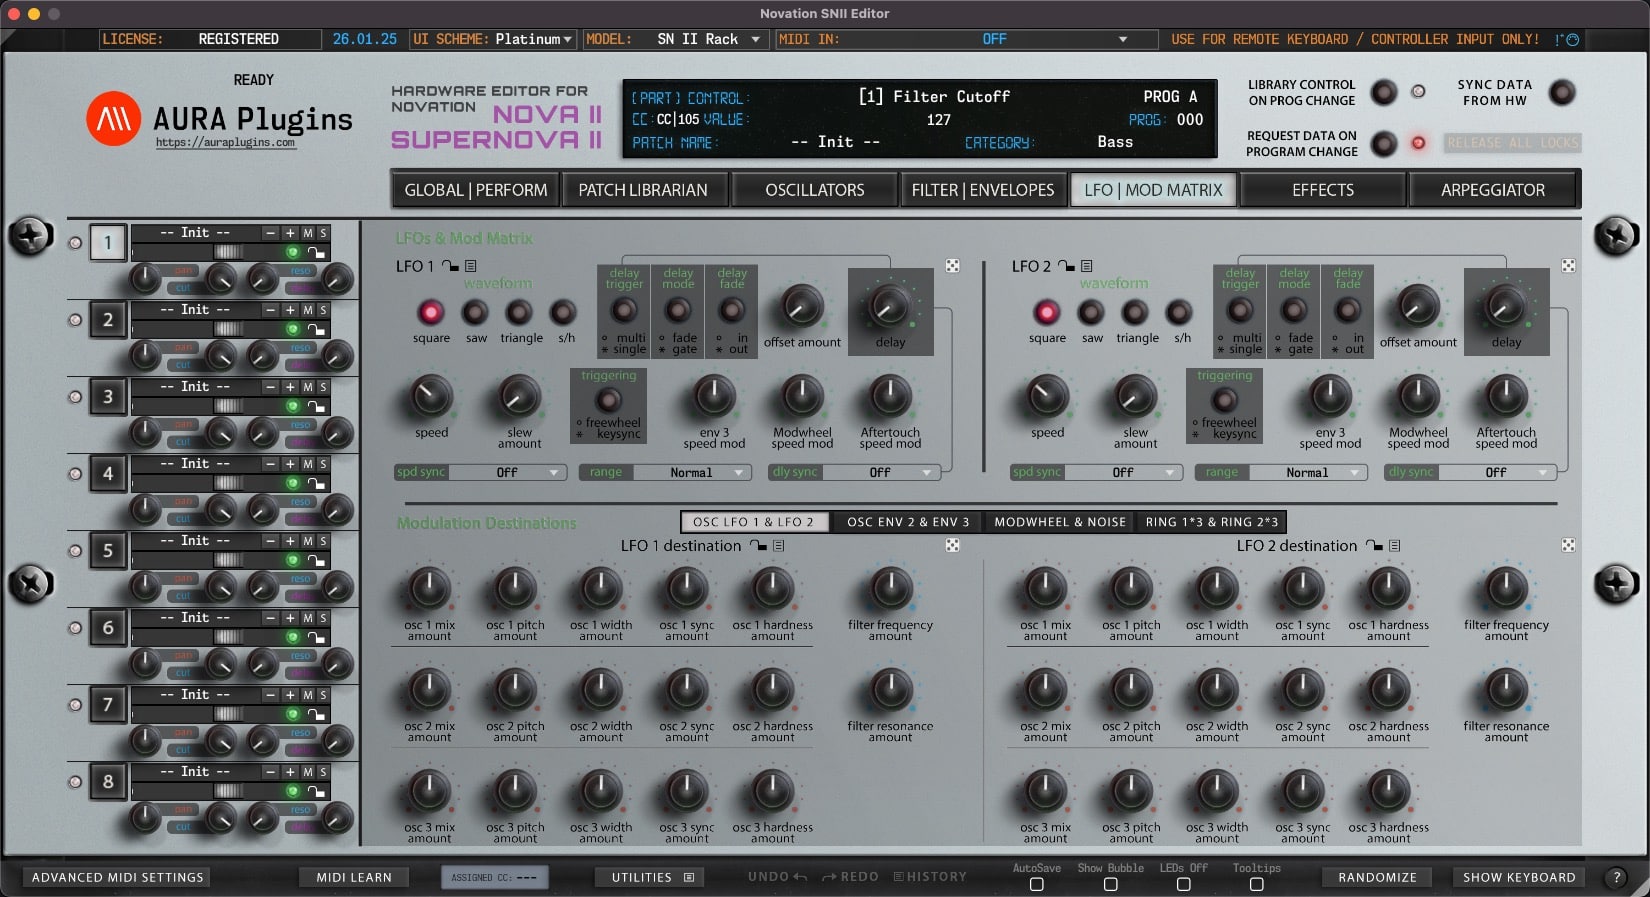
Task: Click the plus button on part 4
Action: [x=290, y=464]
